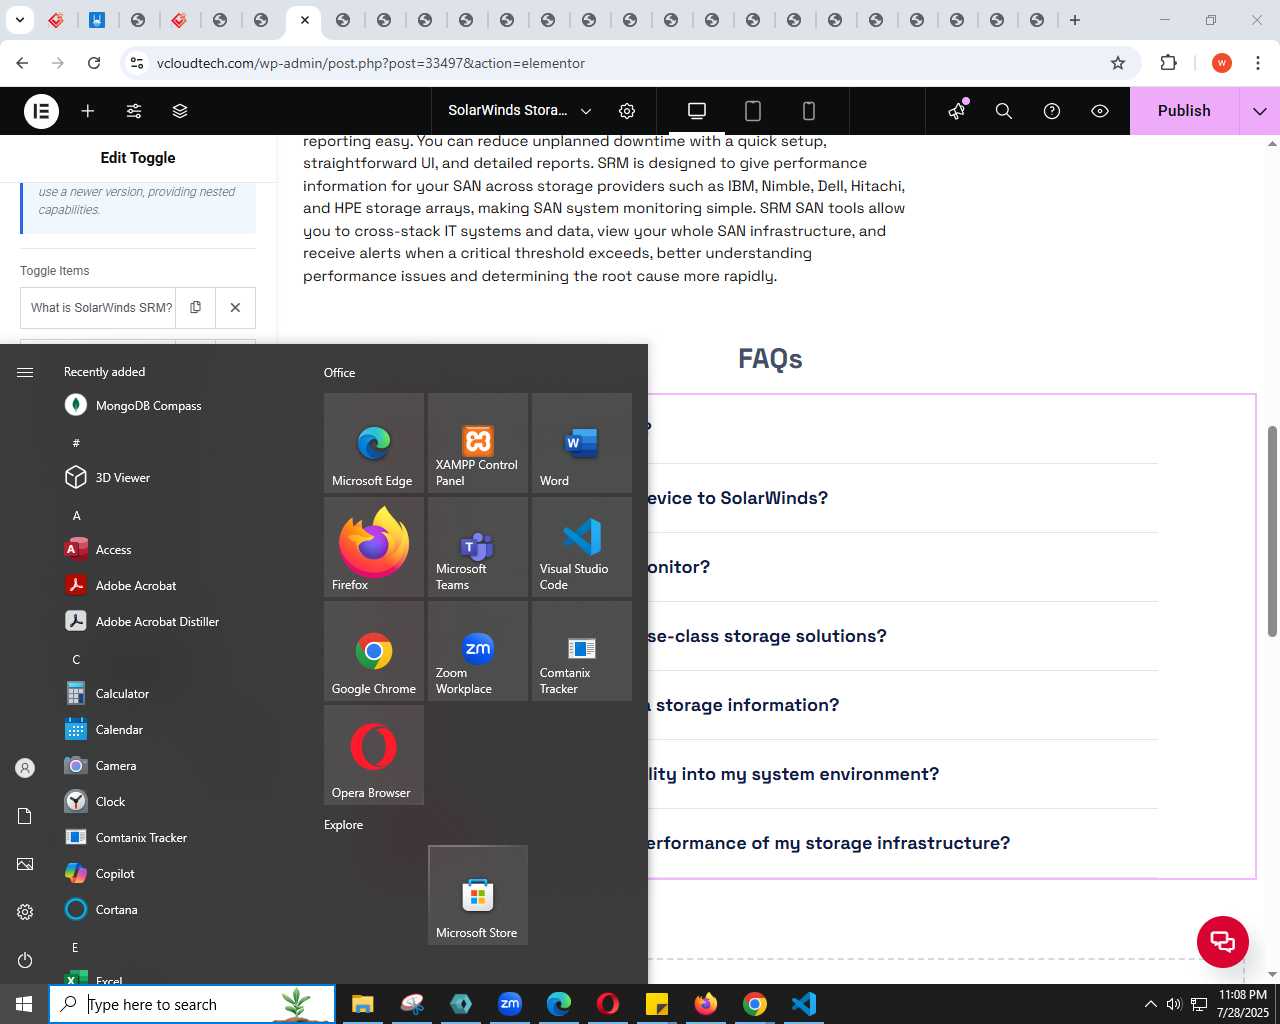Open Documents from Start sidebar
The height and width of the screenshot is (1024, 1280).
click(25, 816)
